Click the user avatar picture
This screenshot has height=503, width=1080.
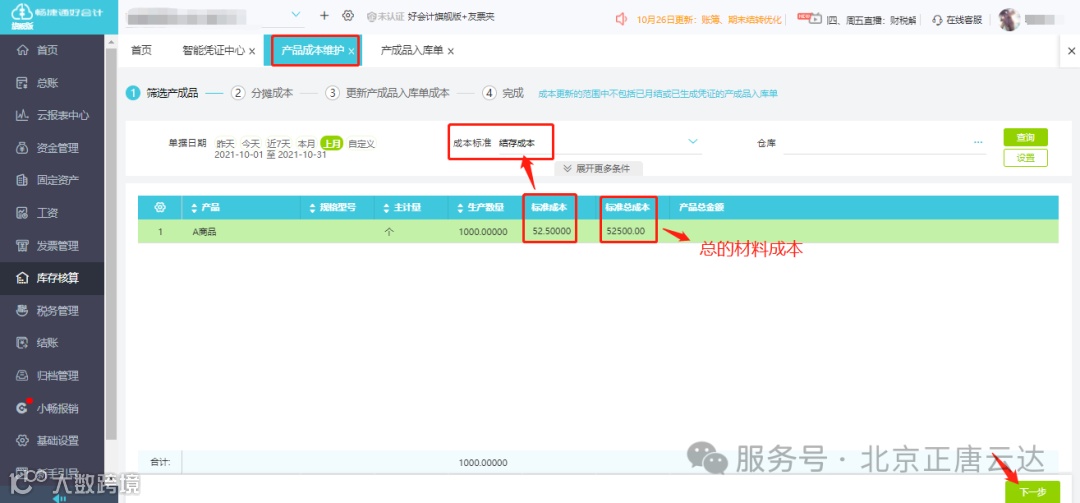[x=1009, y=19]
